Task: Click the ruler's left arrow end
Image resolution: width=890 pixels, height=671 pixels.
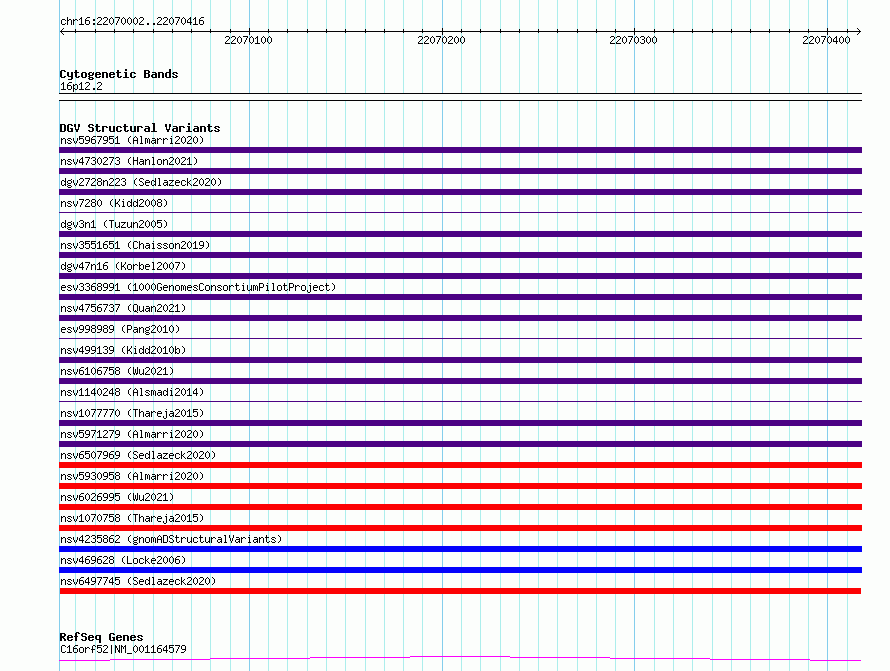Action: (x=62, y=32)
